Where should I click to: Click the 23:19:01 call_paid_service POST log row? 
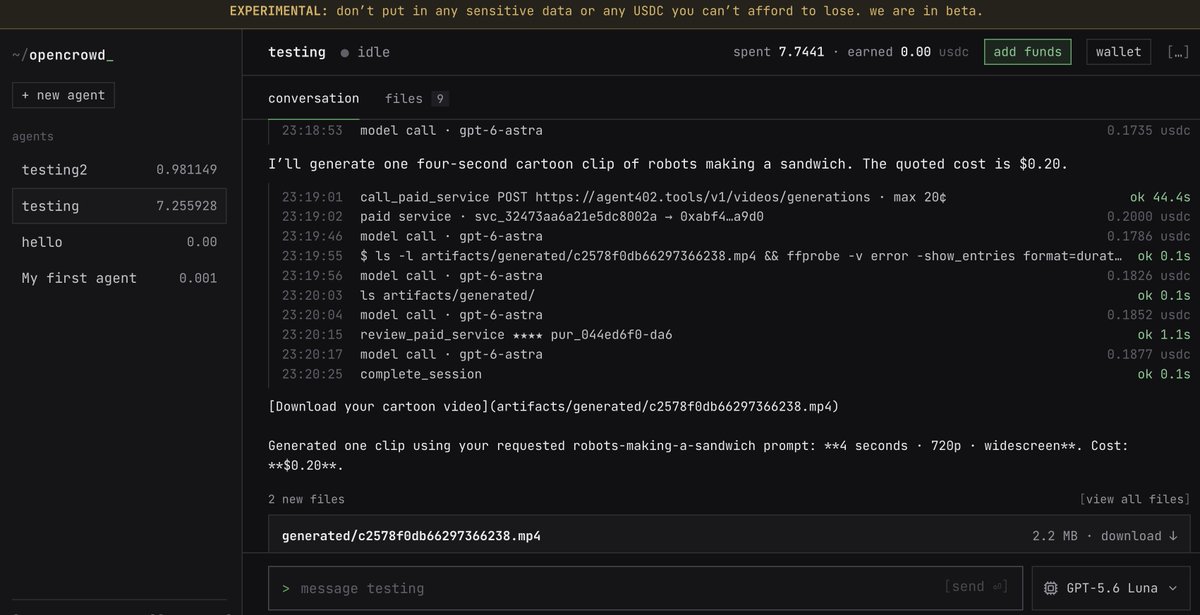pos(735,197)
